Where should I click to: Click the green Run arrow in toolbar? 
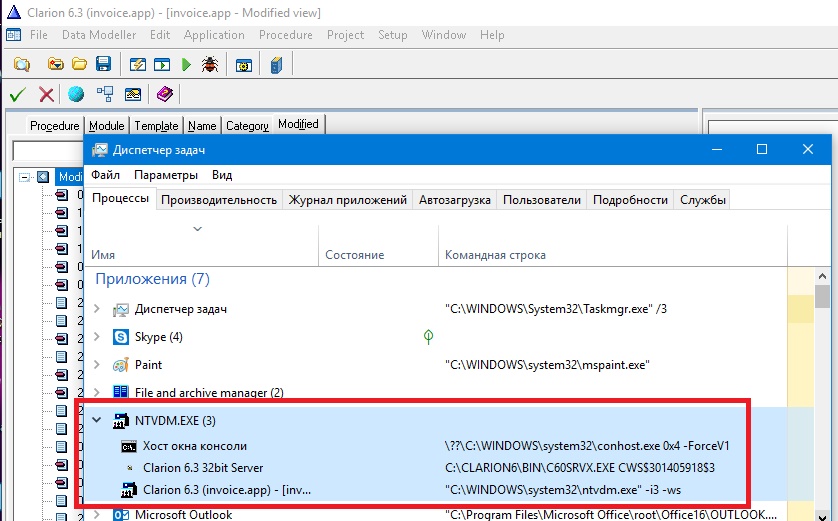click(x=186, y=65)
